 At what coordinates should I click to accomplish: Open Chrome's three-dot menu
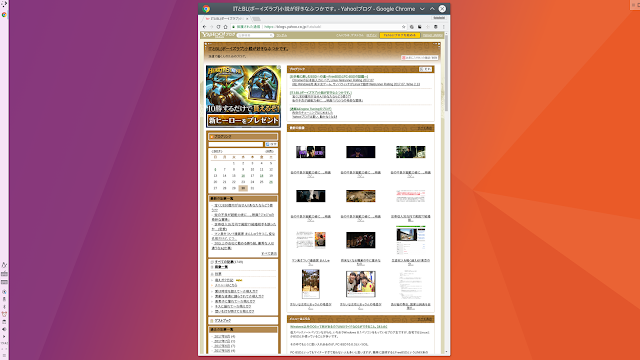444,27
